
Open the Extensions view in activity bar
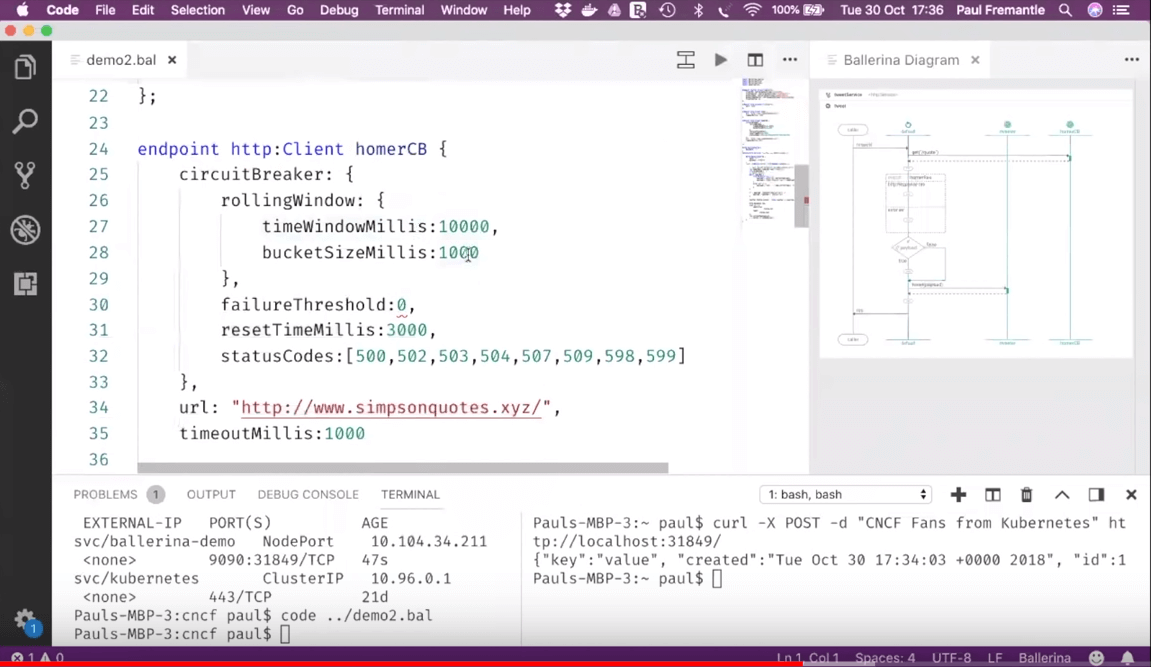[25, 284]
